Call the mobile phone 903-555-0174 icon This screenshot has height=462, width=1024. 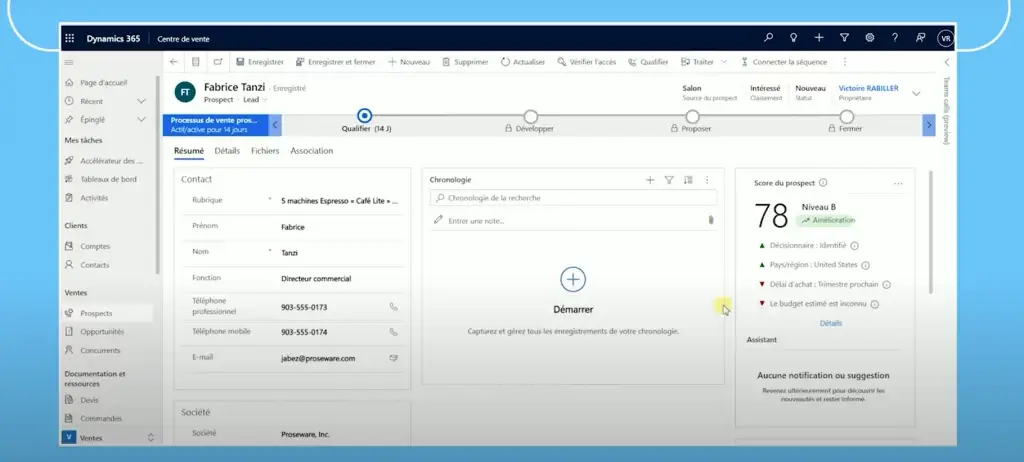(393, 332)
